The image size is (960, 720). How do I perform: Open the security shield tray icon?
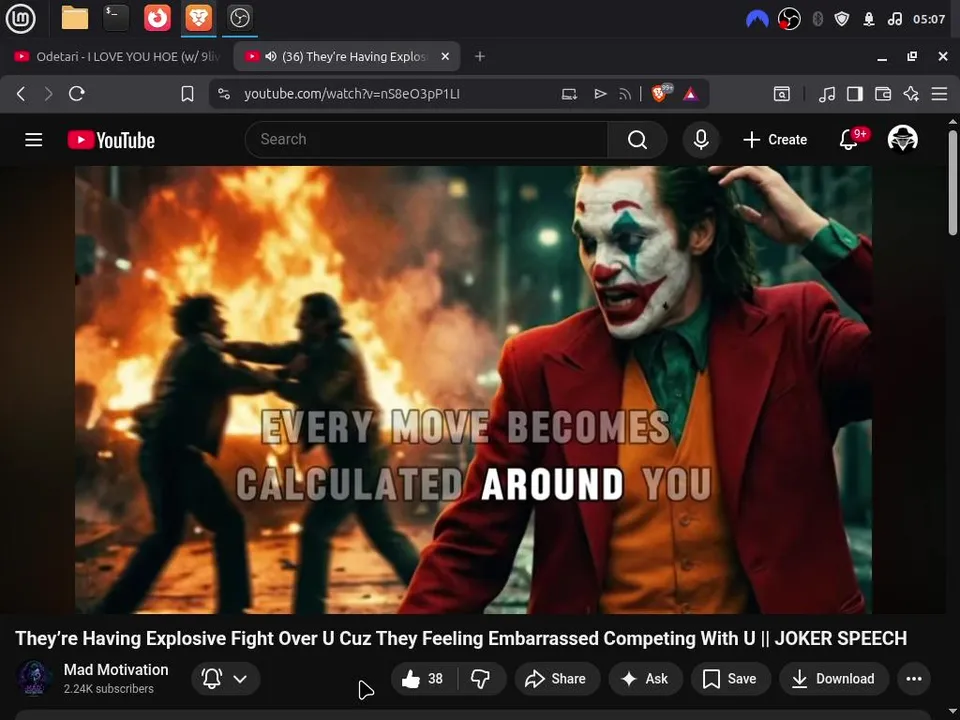[842, 19]
